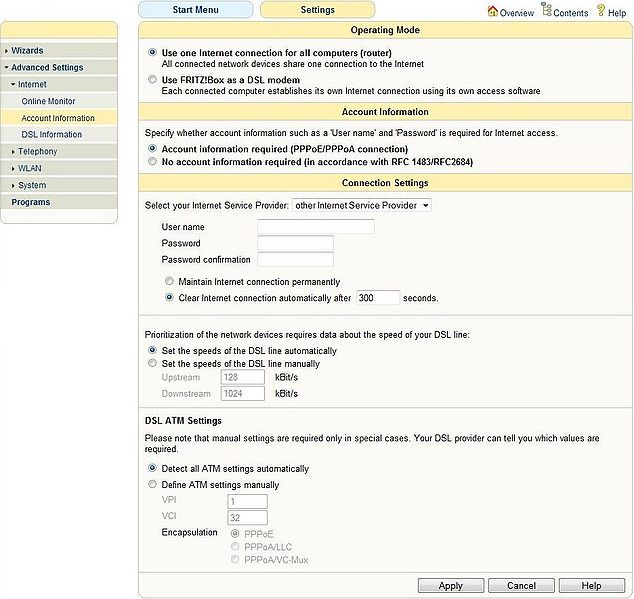
Task: Expand the Telephony submenu
Action: click(59, 152)
